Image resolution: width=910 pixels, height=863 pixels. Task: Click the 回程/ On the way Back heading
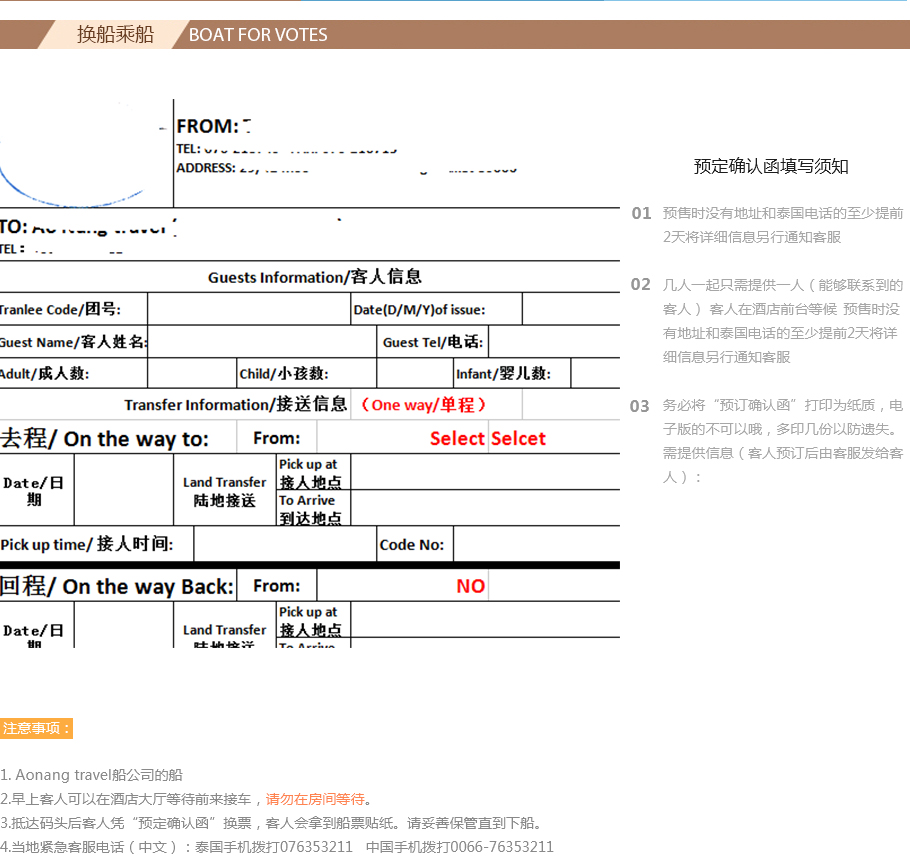tap(117, 586)
